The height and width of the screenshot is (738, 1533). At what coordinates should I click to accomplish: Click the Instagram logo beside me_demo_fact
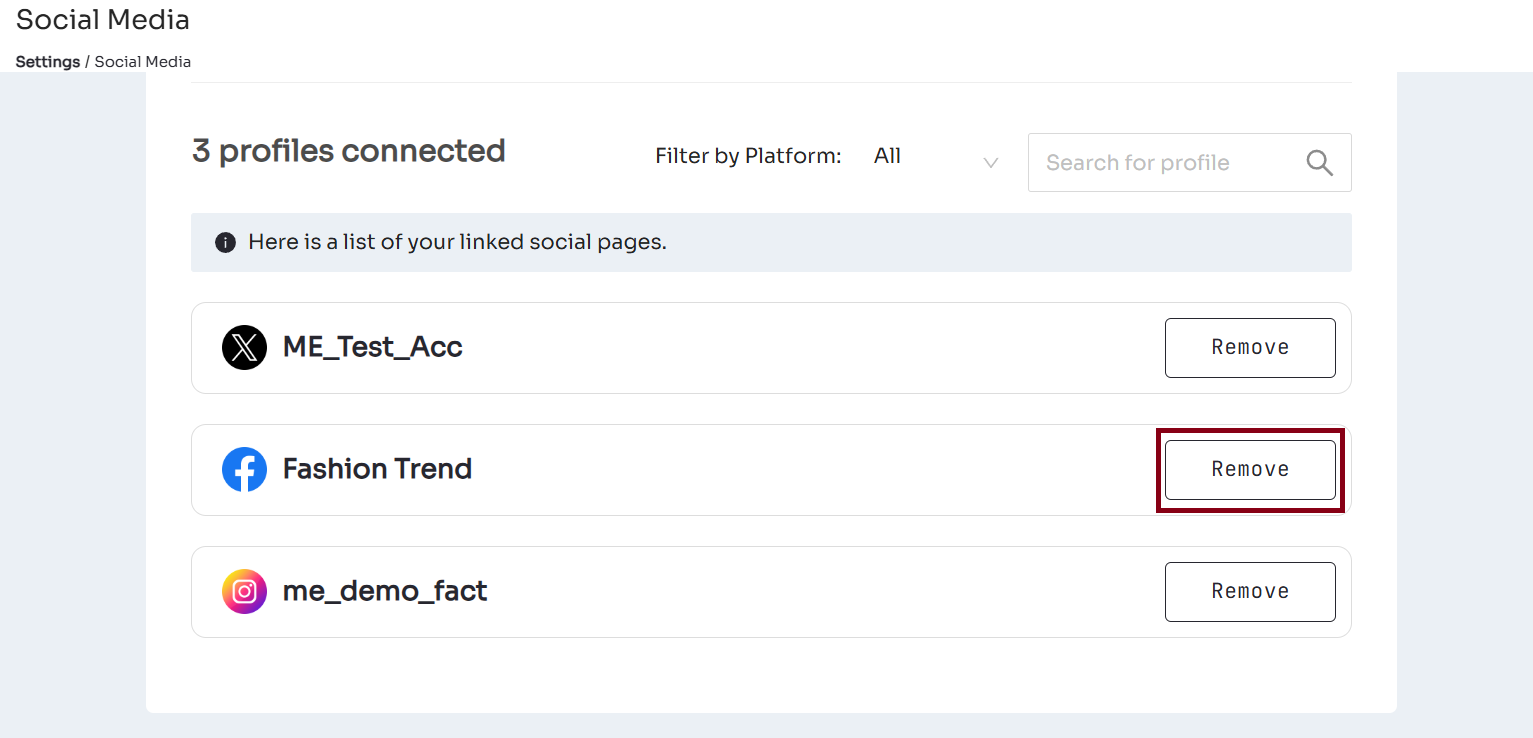pos(244,592)
